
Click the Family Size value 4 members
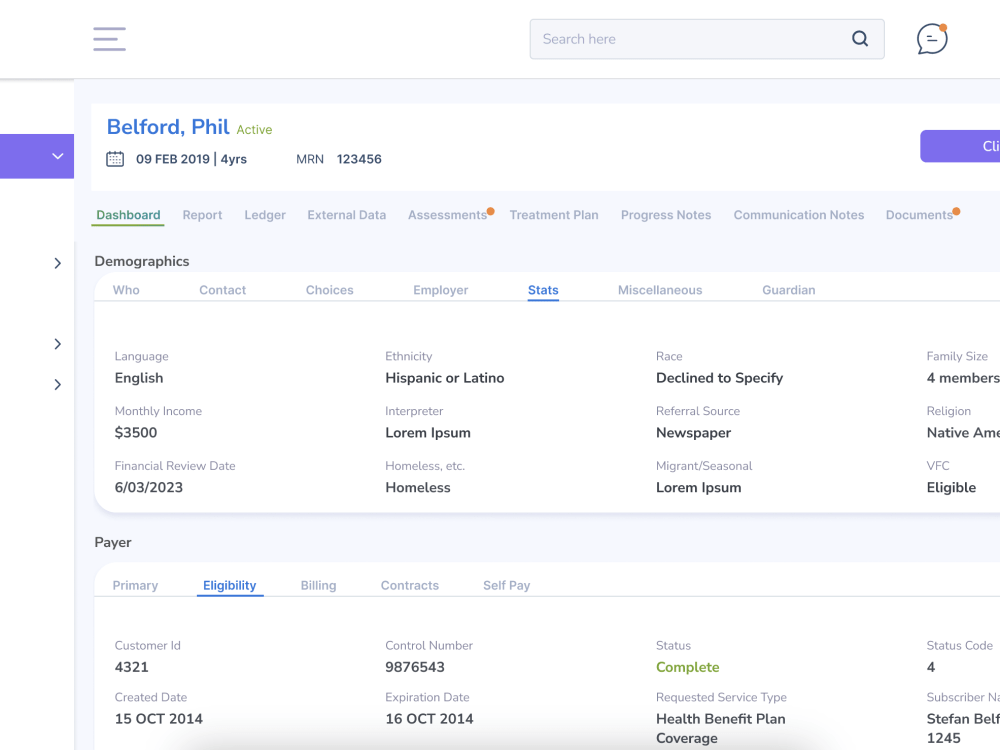(x=963, y=378)
